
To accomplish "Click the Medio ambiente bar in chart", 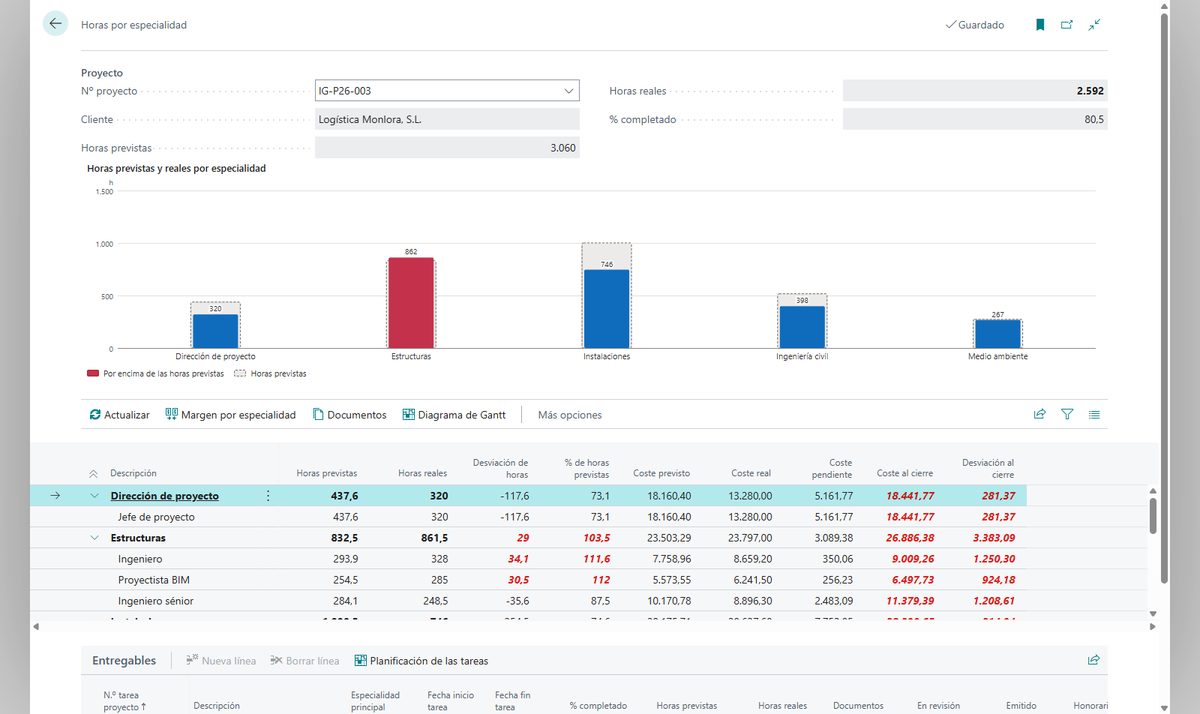I will [998, 334].
